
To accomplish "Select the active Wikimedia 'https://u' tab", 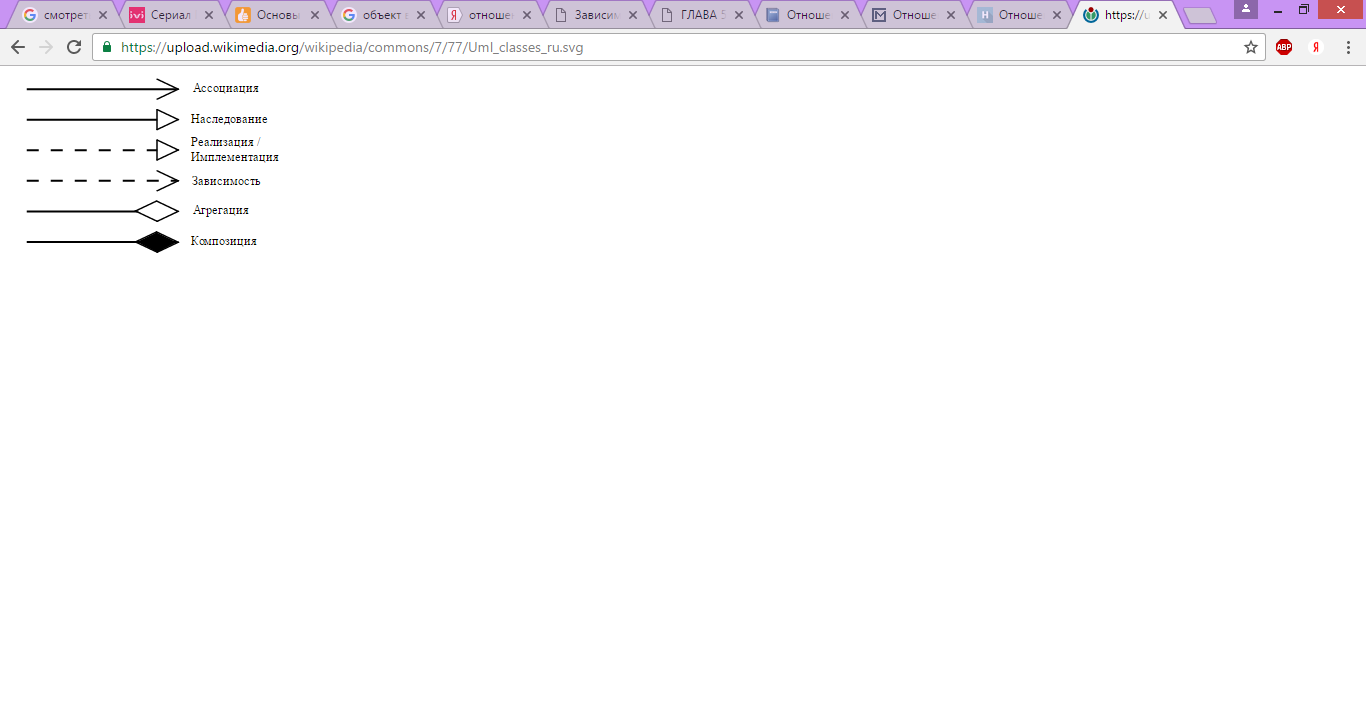I will click(1125, 15).
